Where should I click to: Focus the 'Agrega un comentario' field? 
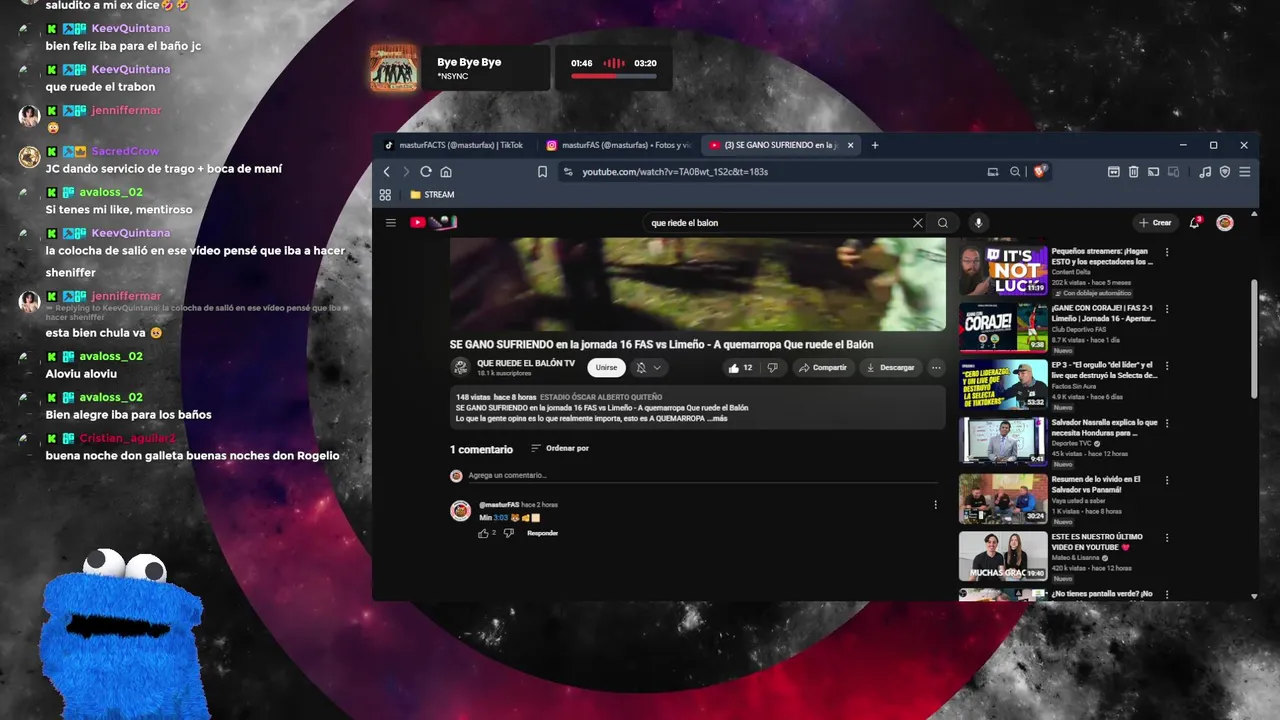tap(705, 476)
